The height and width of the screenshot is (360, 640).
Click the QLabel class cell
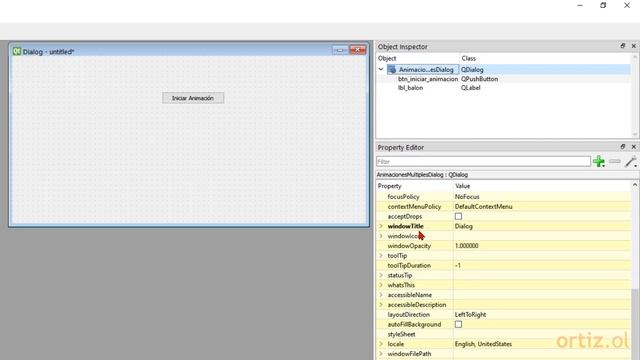click(471, 88)
